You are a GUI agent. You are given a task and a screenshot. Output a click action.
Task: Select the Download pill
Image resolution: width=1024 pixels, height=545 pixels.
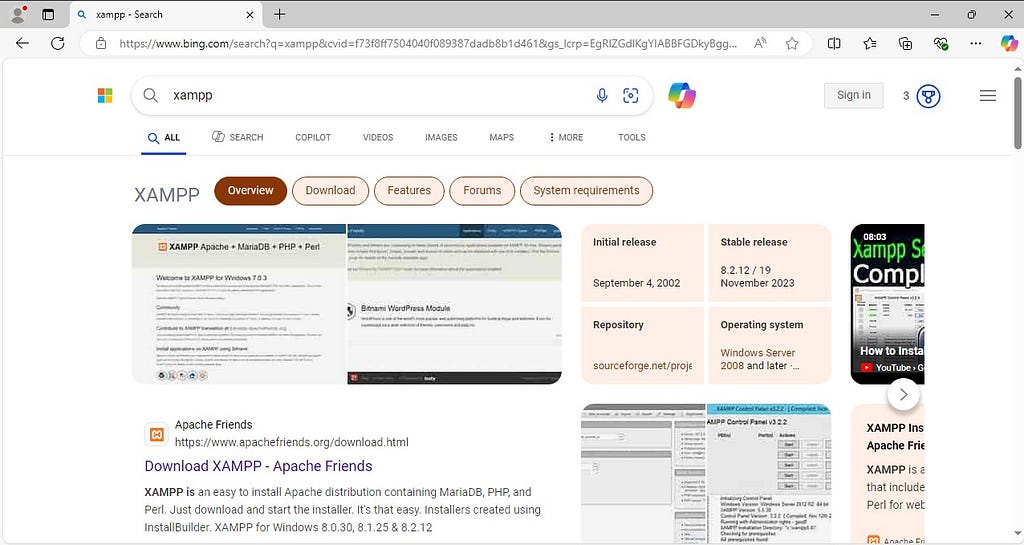tap(330, 191)
